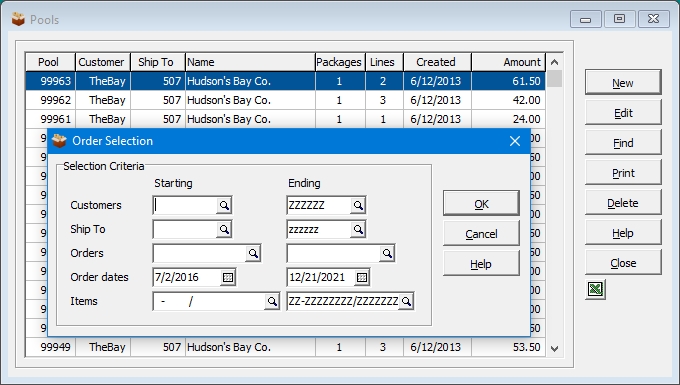Screen dimensions: 680x385
Task: Click Find in Pools window
Action: (623, 143)
